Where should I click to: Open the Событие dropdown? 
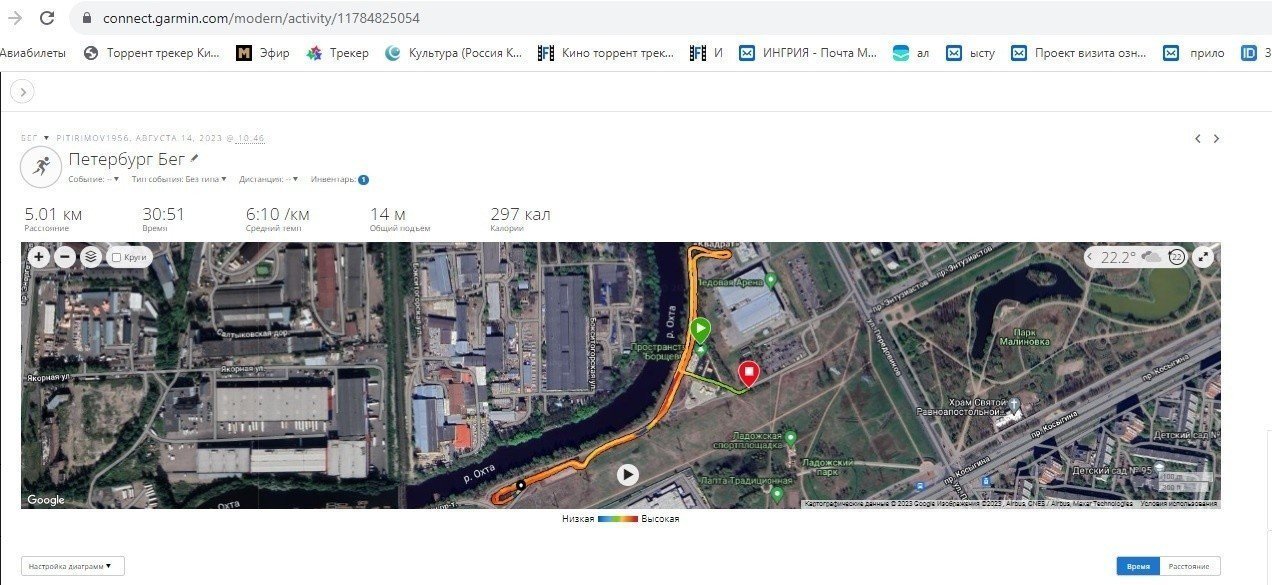tap(94, 180)
